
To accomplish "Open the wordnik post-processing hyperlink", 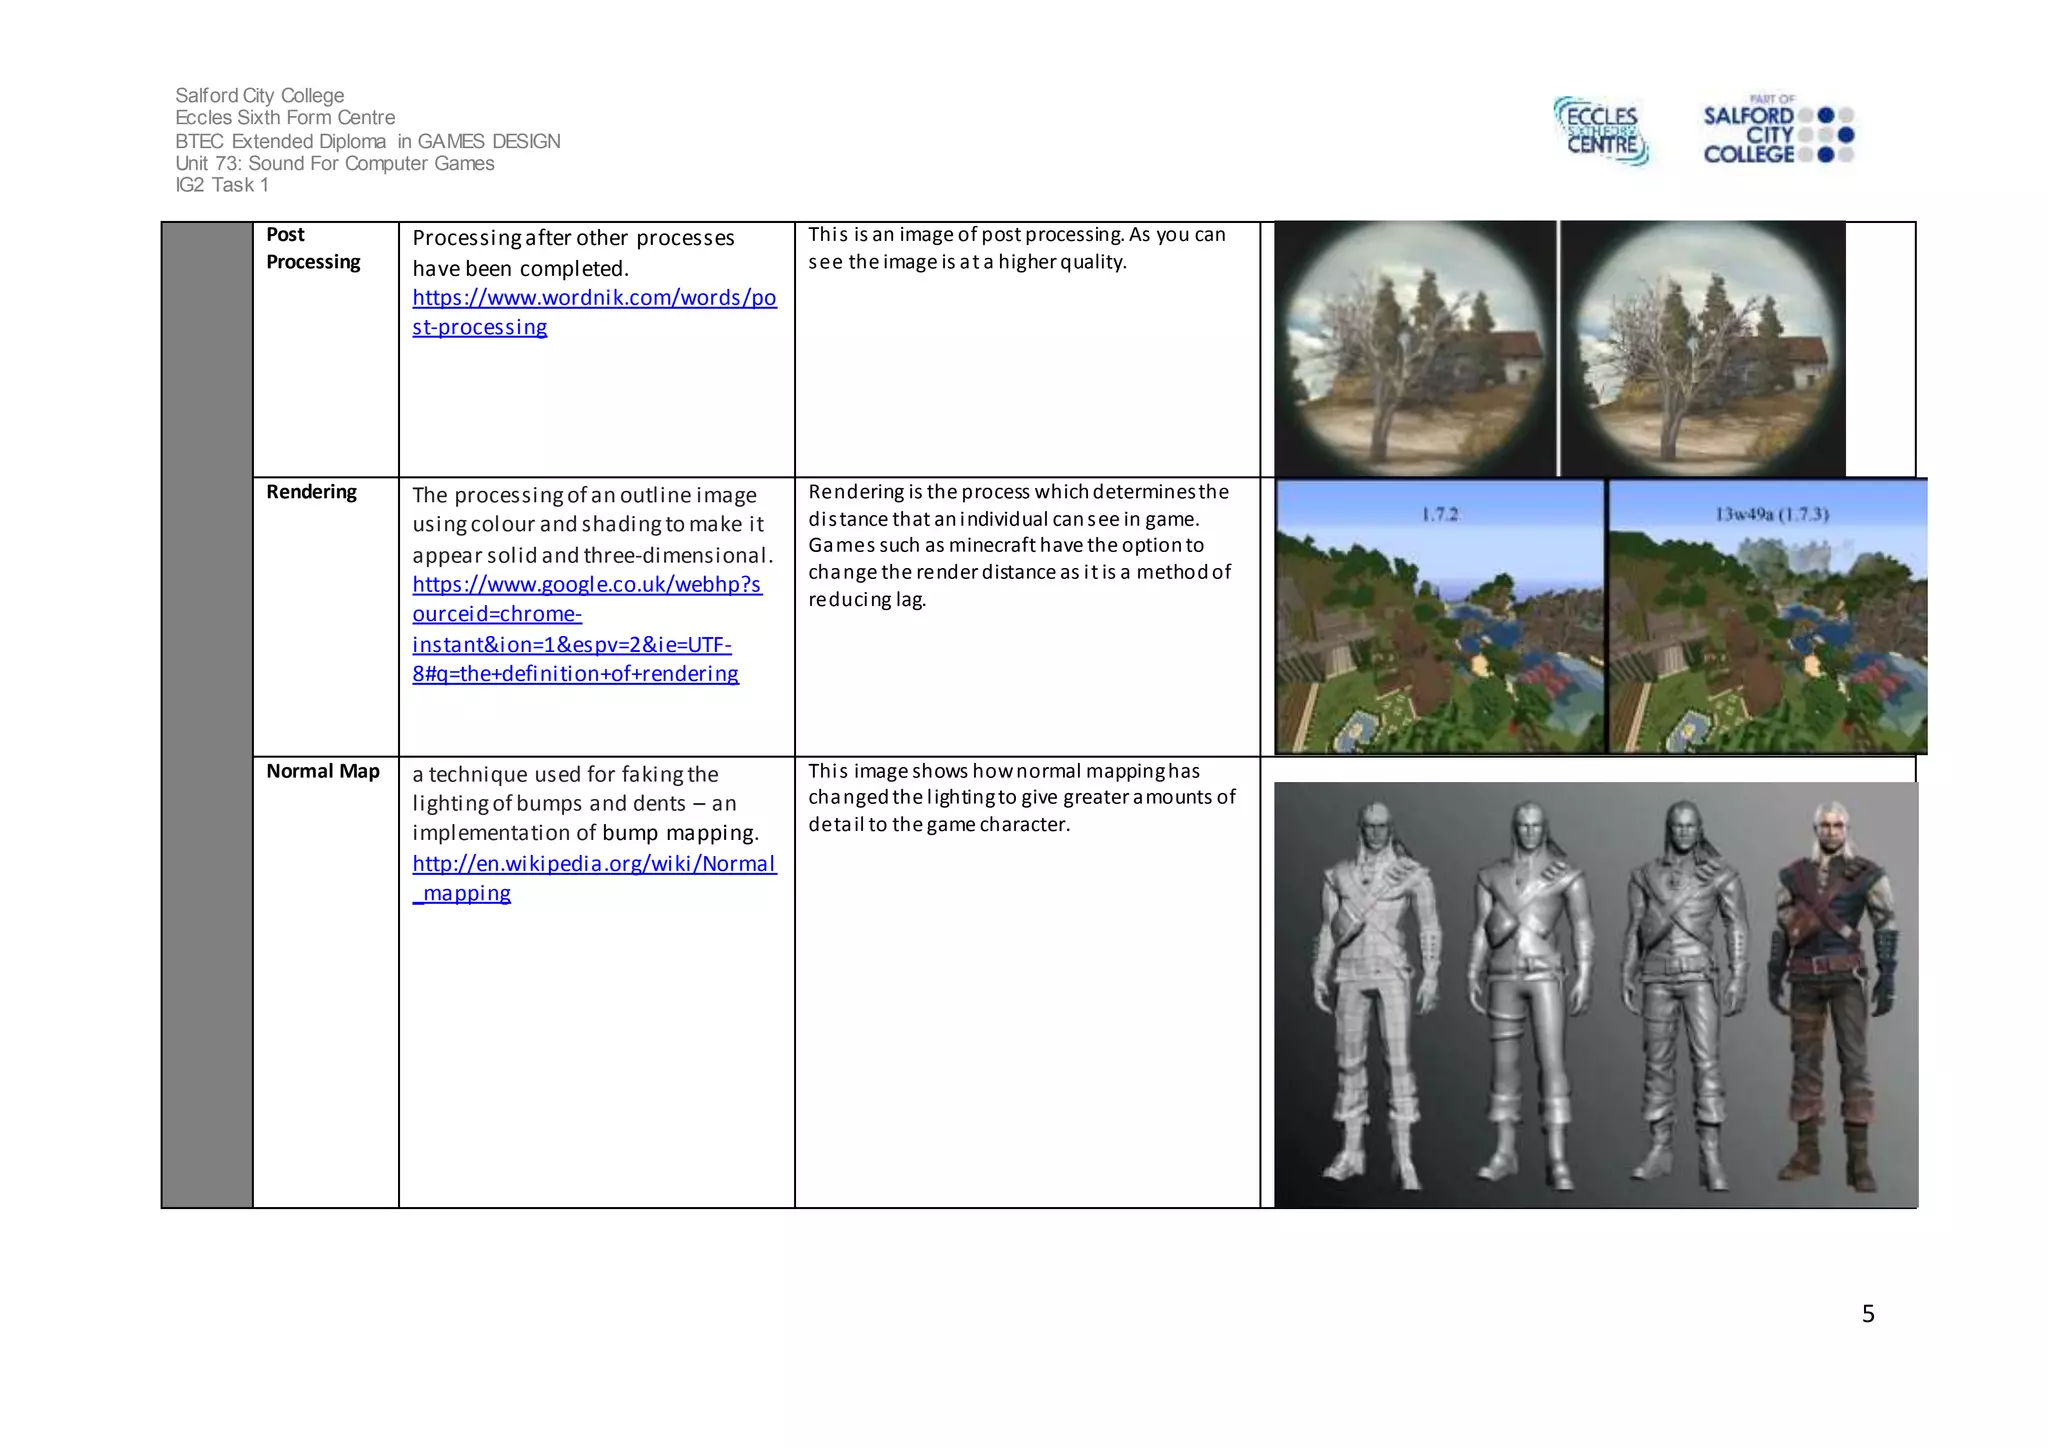I will 594,312.
